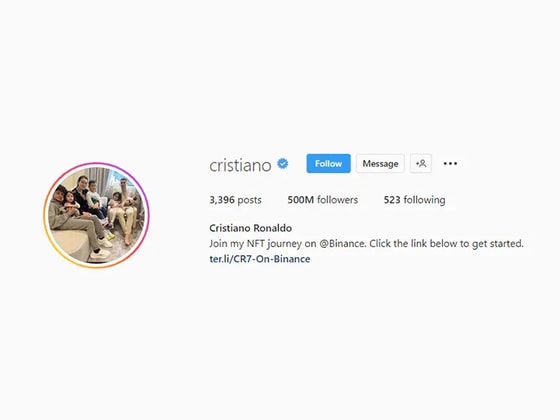Click the 'Join my NFT journey' bio text

tap(255, 244)
